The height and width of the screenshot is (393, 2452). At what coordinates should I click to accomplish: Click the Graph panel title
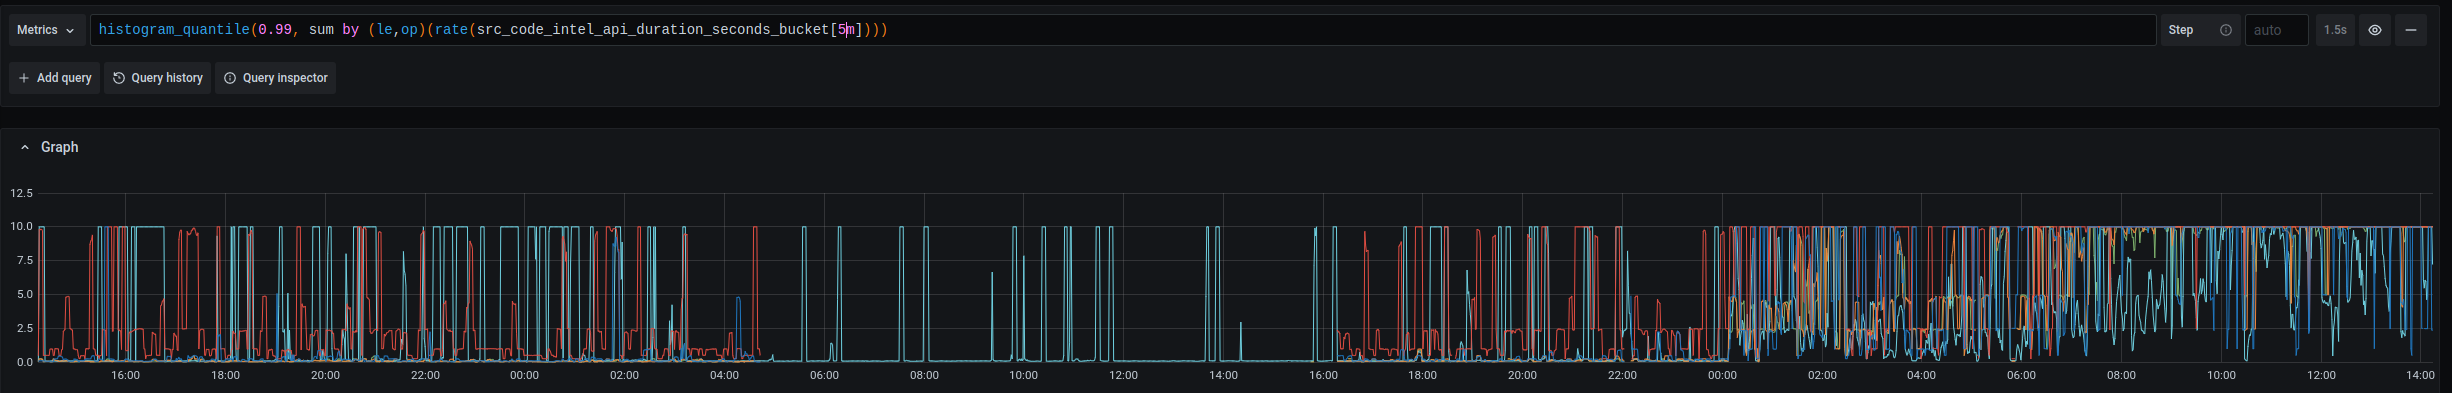[x=59, y=147]
